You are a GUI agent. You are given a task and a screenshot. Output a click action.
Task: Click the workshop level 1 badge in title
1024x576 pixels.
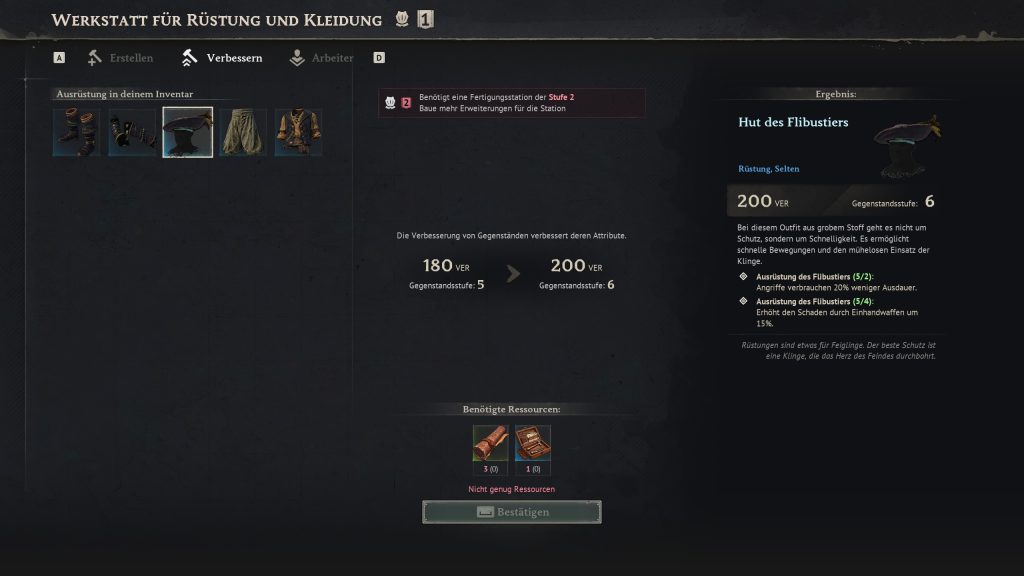(x=425, y=20)
